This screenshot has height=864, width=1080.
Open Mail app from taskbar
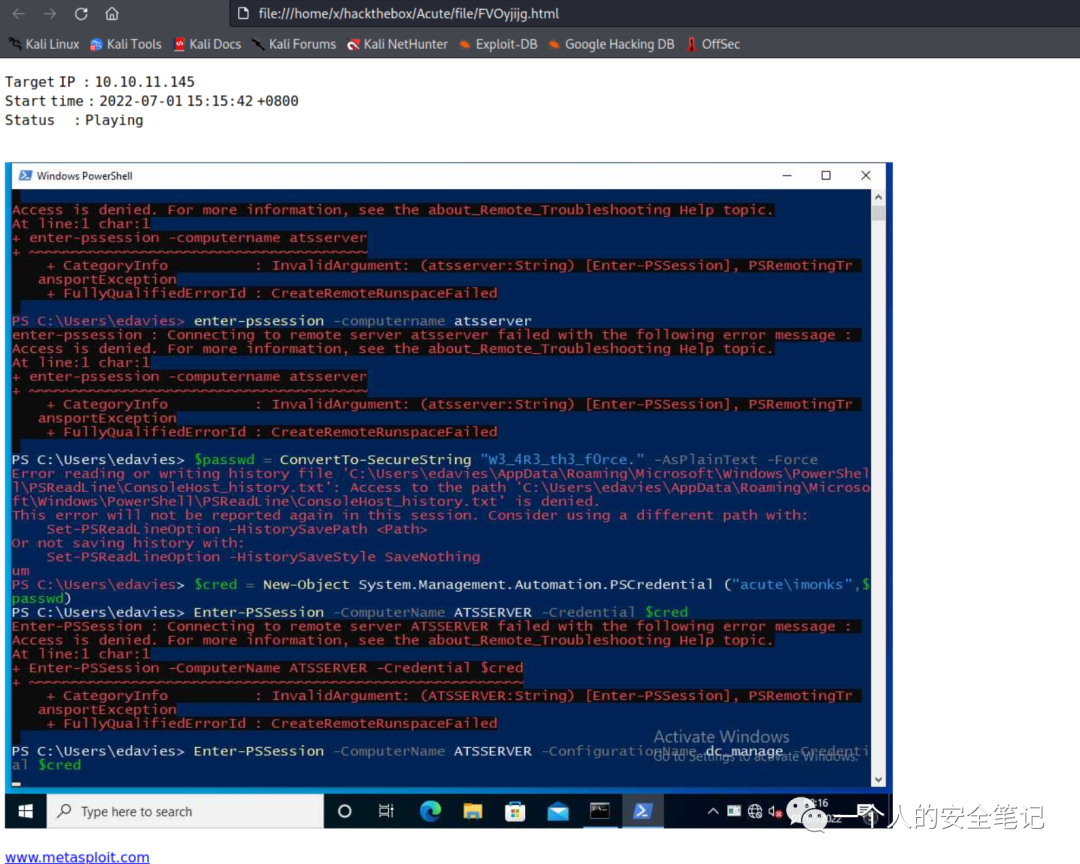pyautogui.click(x=558, y=811)
